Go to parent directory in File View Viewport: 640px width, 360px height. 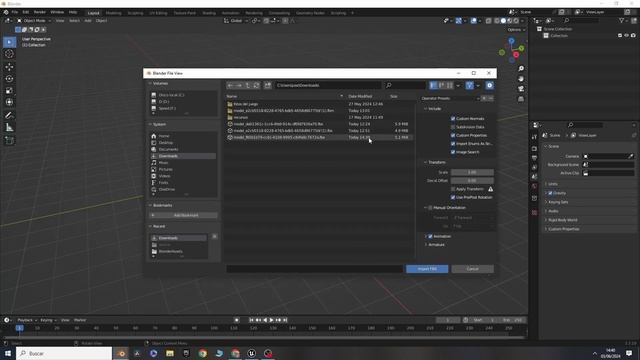point(248,85)
